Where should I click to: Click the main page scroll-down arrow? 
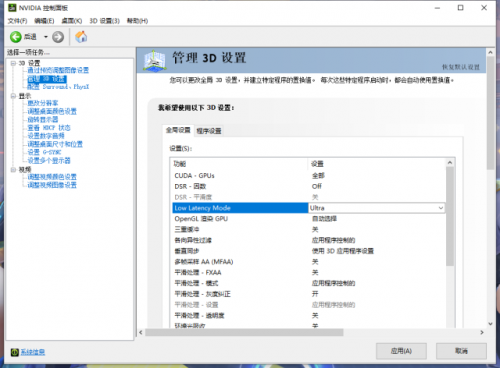tap(490, 324)
